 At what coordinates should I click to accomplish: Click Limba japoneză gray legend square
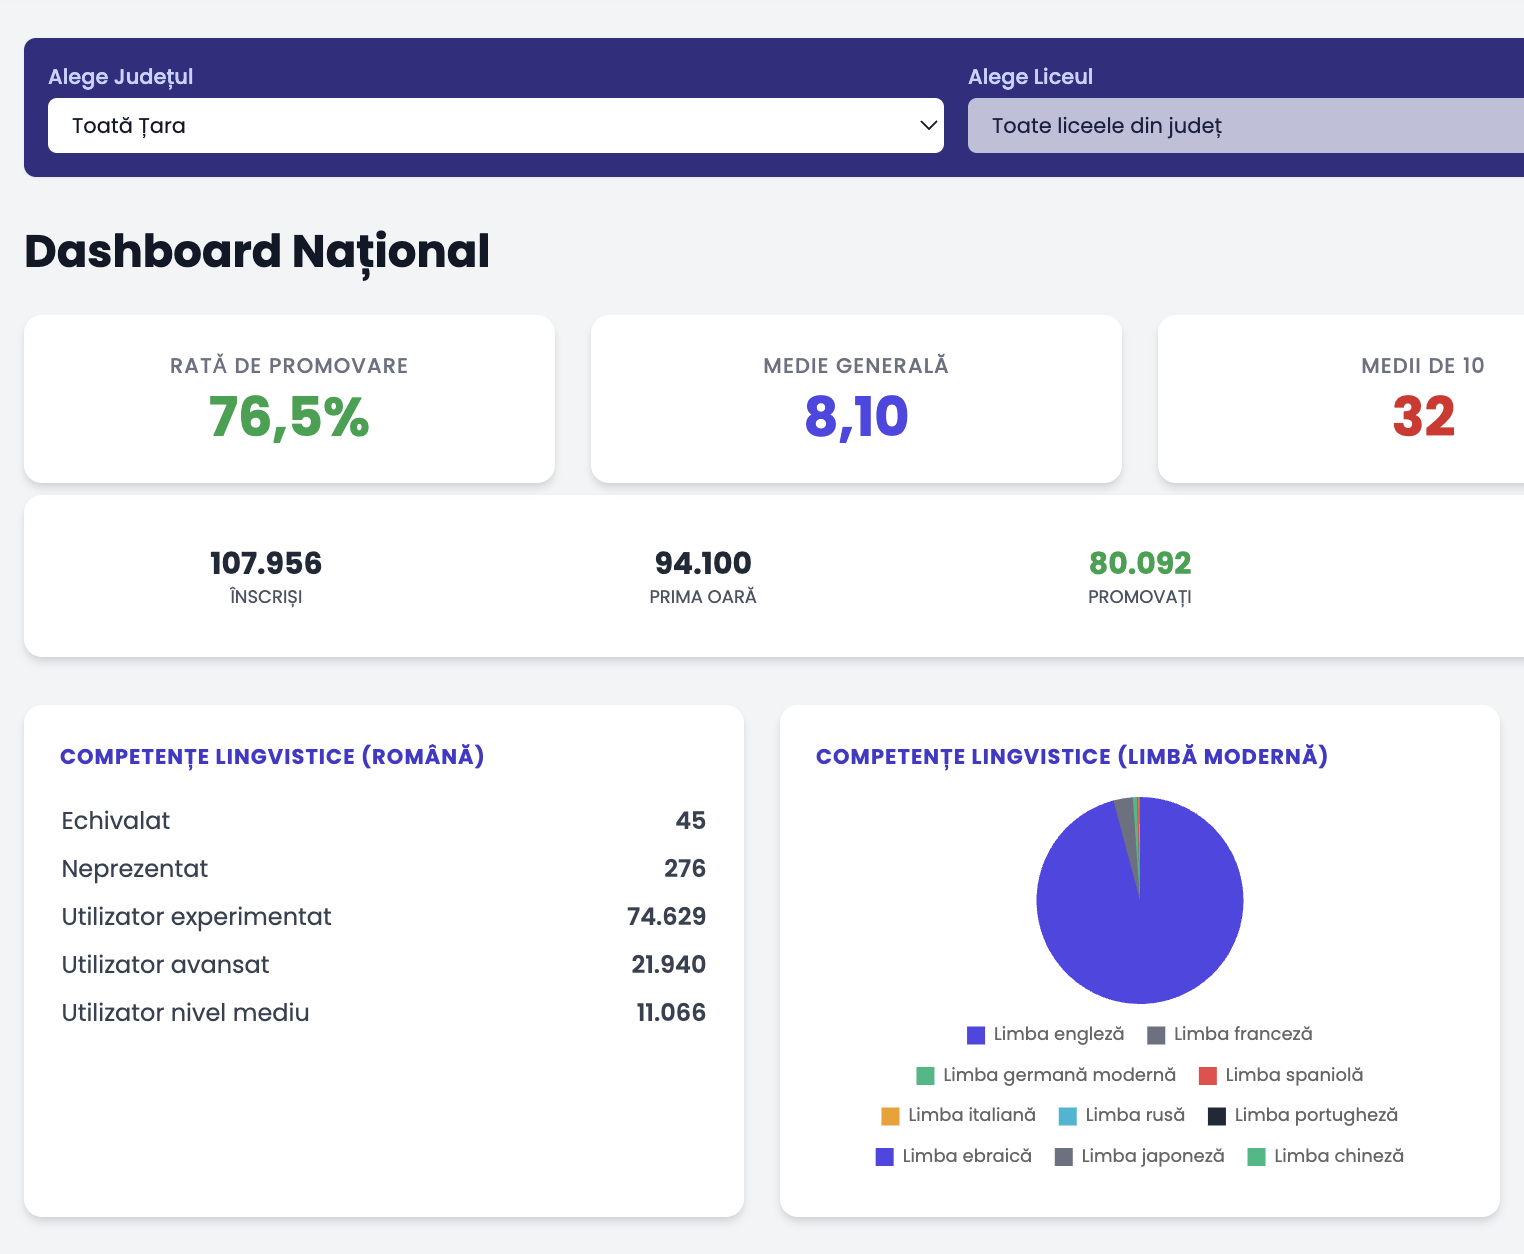point(1064,1157)
